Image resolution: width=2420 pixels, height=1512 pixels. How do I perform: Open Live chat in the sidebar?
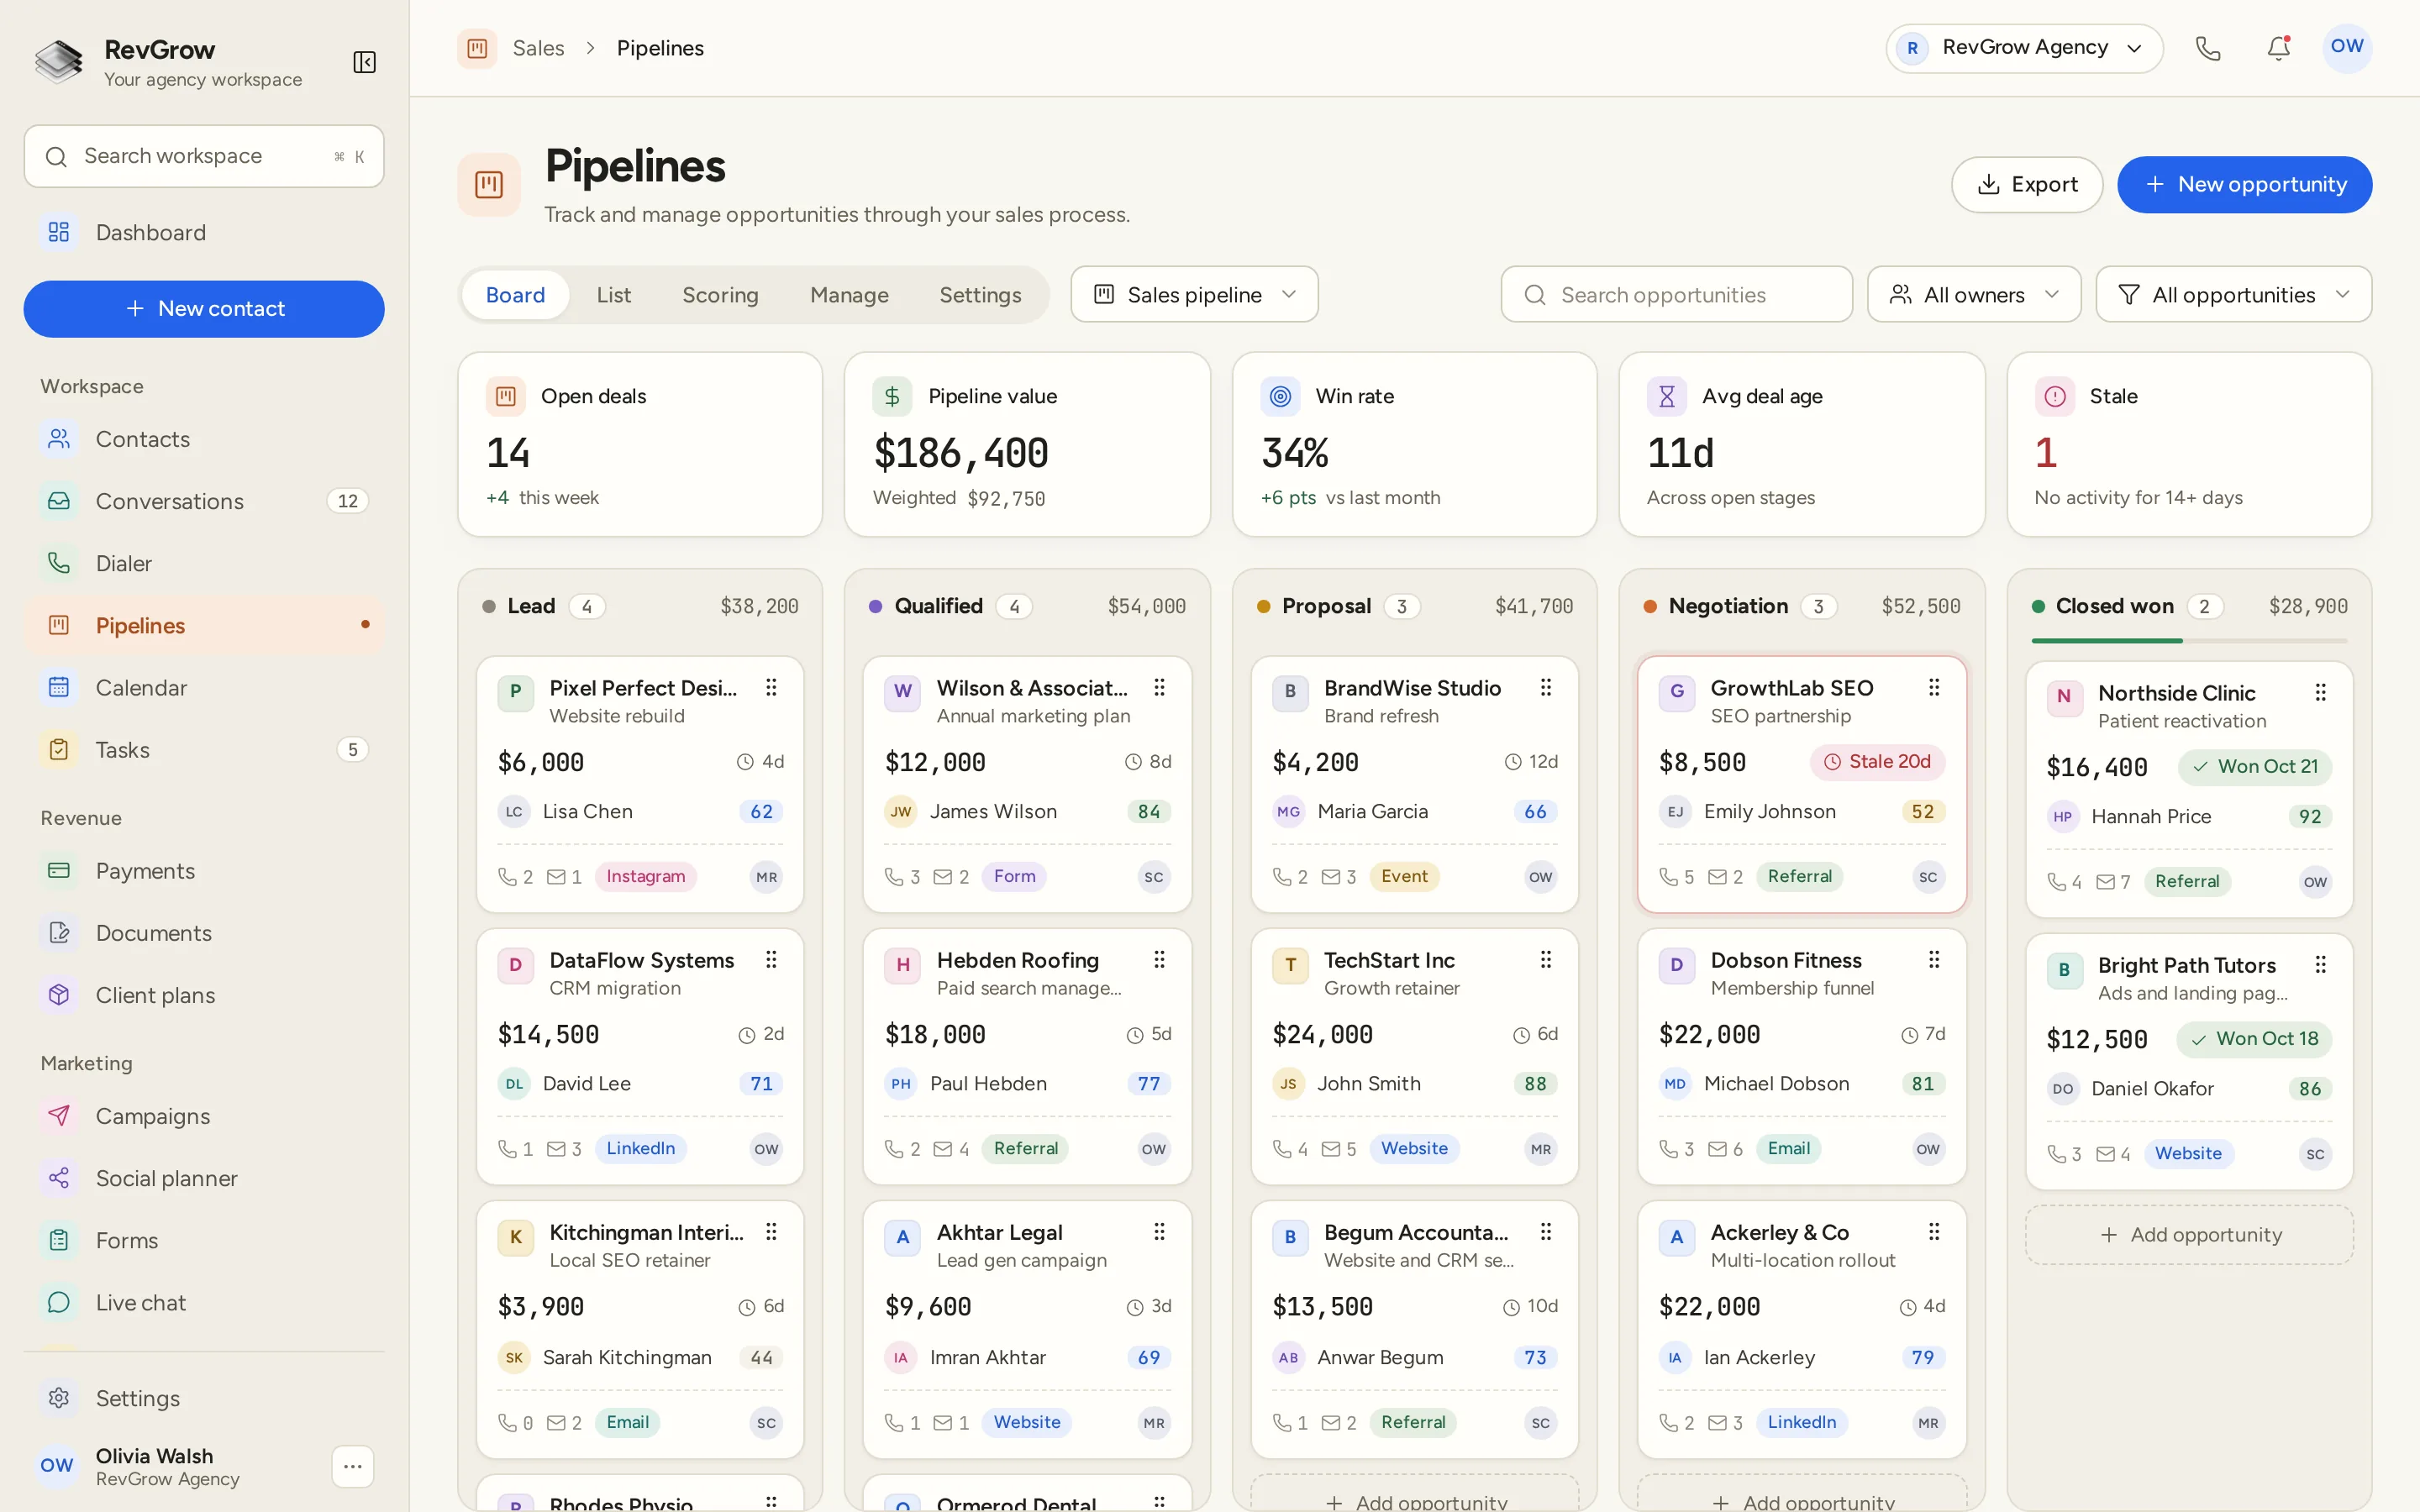204,1302
